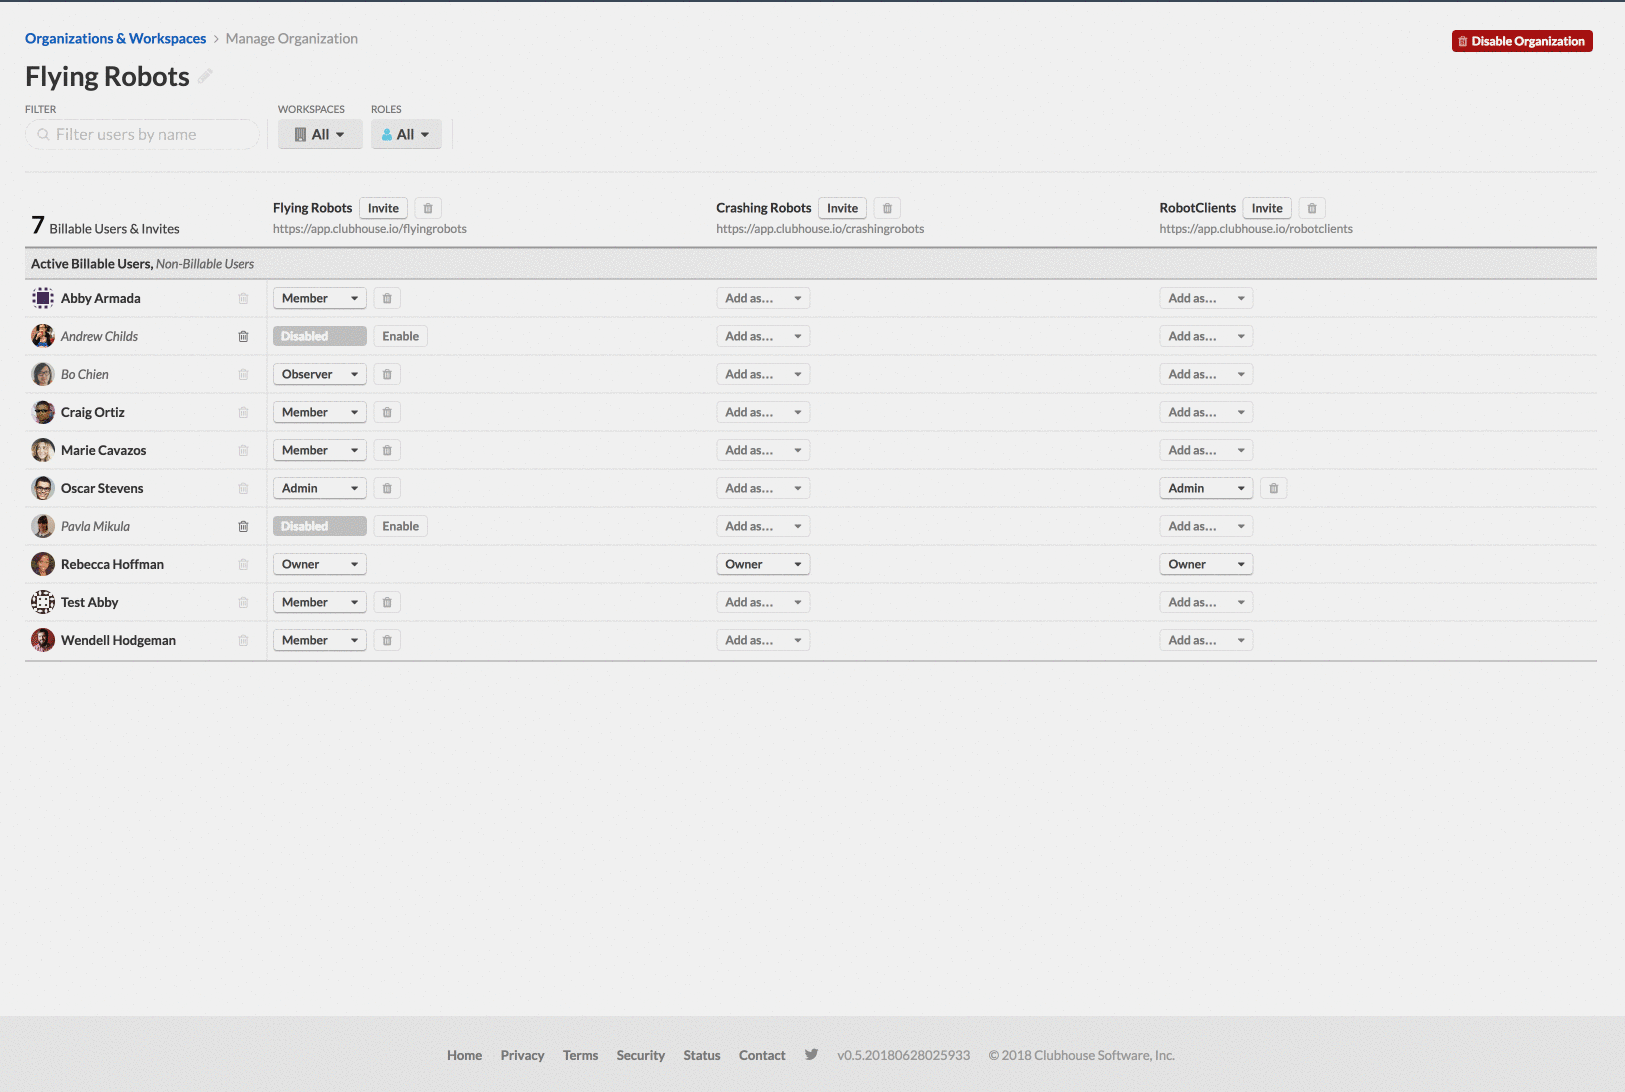Go to Organizations & Workspaces breadcrumb
1625x1092 pixels.
[x=115, y=38]
